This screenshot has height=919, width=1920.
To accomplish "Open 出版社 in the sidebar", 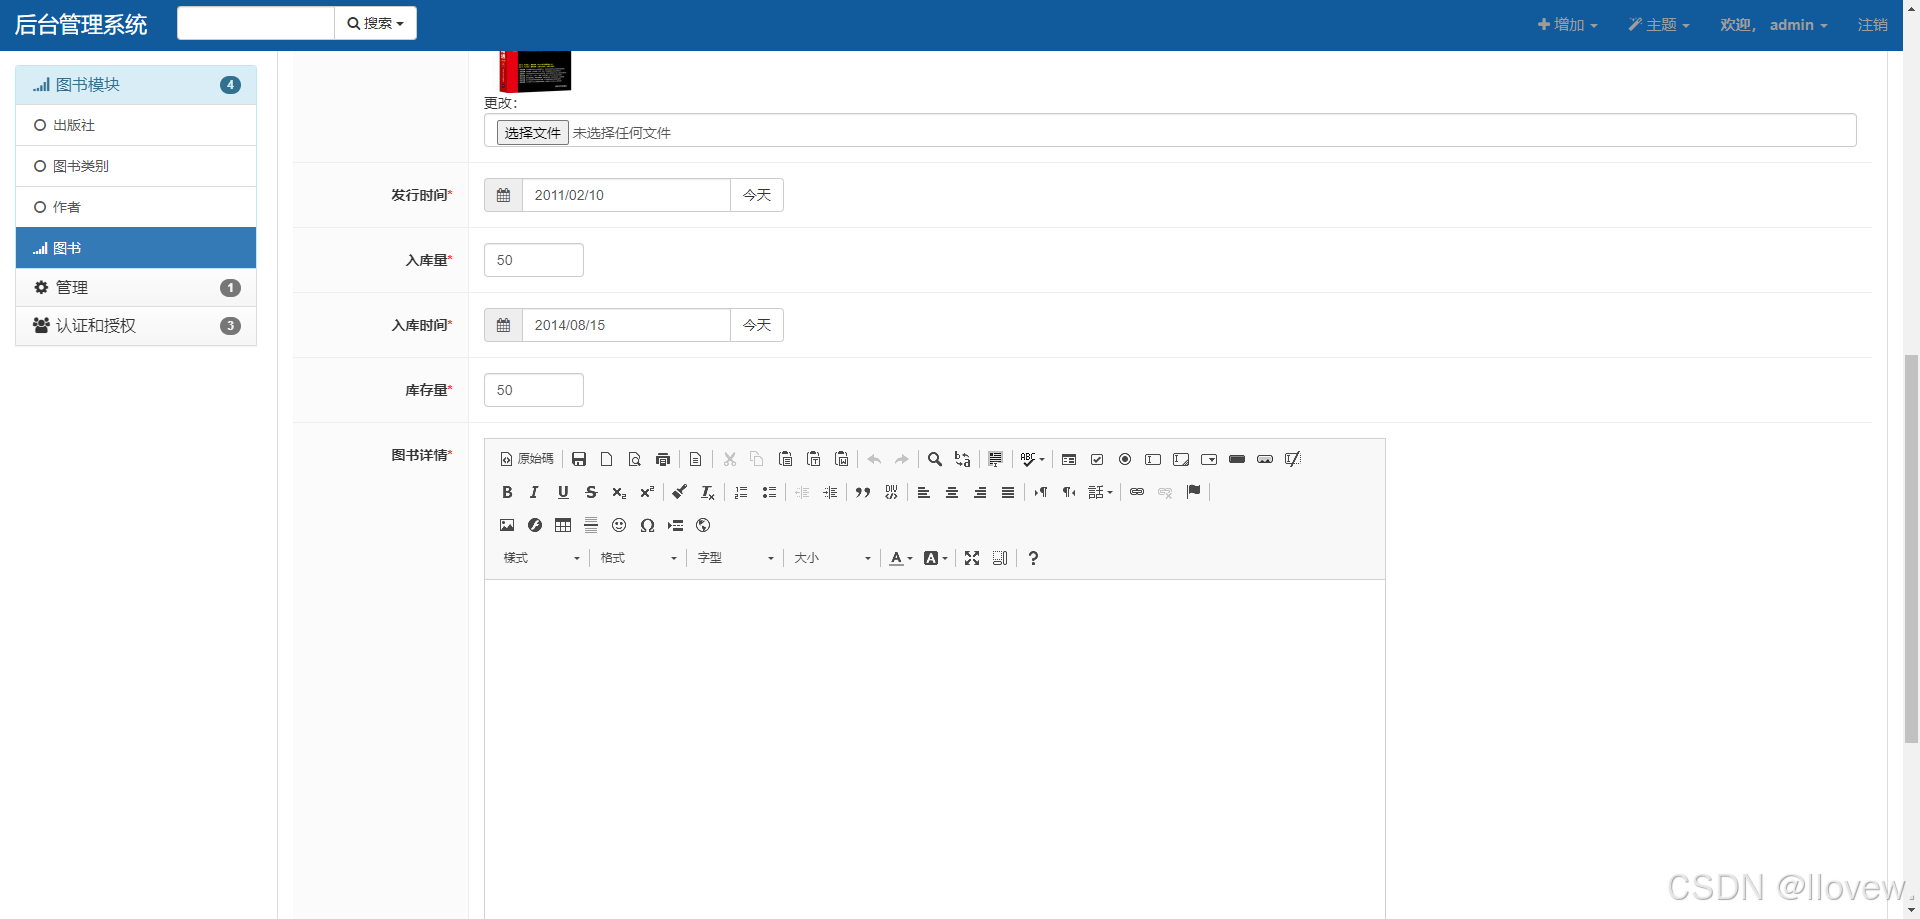I will pyautogui.click(x=136, y=125).
